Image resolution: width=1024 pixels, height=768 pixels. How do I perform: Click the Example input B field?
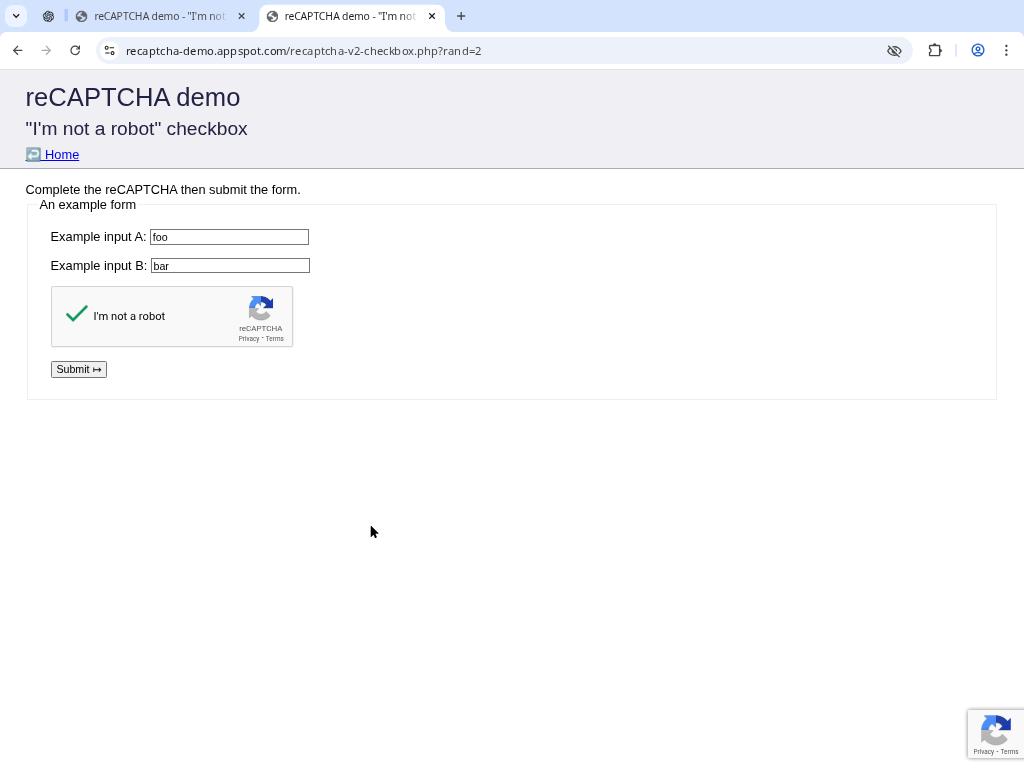point(230,266)
